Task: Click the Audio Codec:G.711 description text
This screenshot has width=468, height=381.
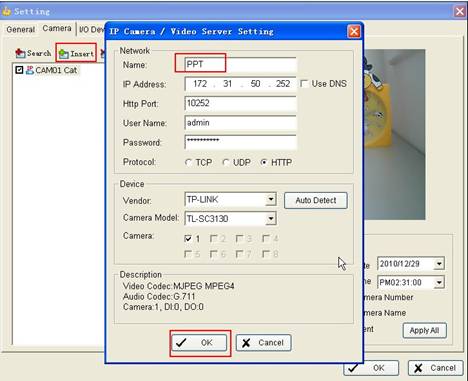Action: [159, 296]
